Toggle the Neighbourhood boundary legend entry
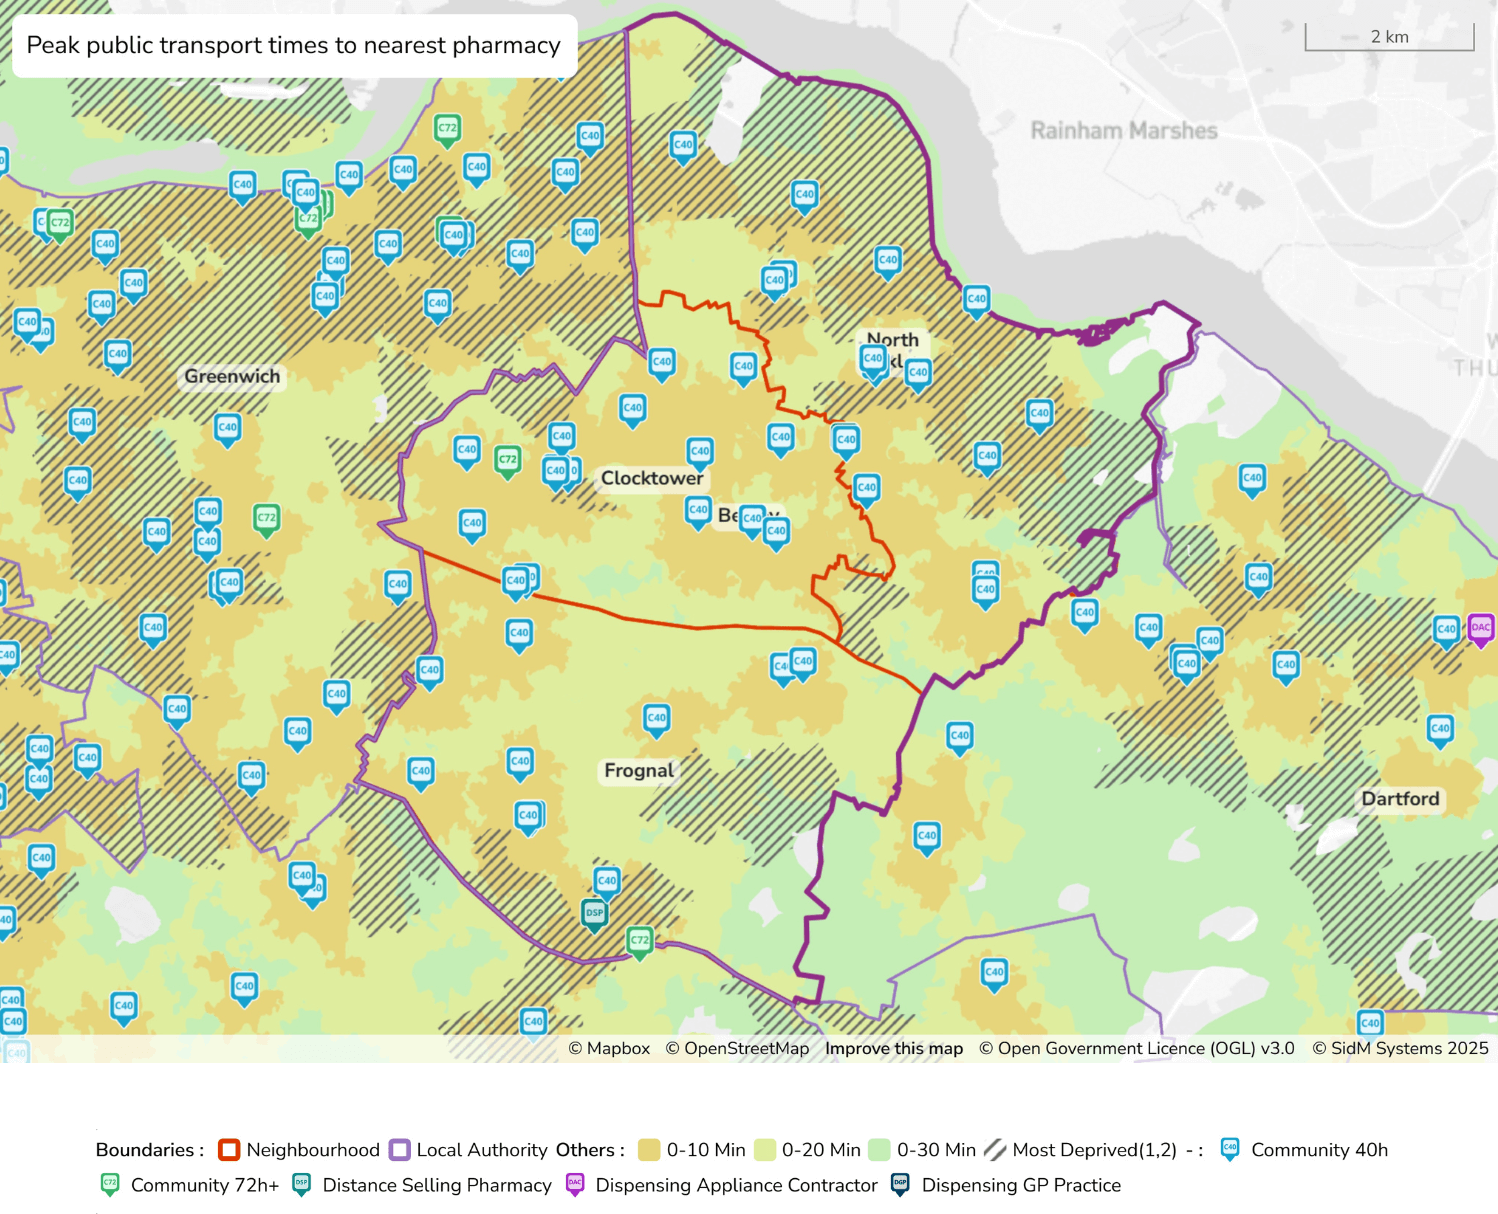The image size is (1498, 1214). click(228, 1150)
